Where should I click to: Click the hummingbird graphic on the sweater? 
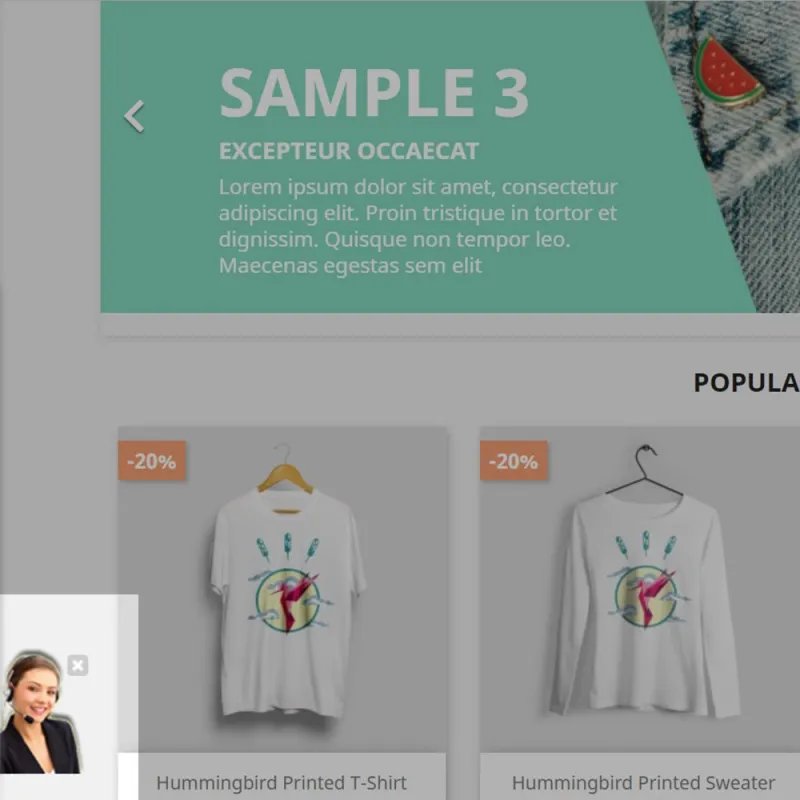coord(647,598)
